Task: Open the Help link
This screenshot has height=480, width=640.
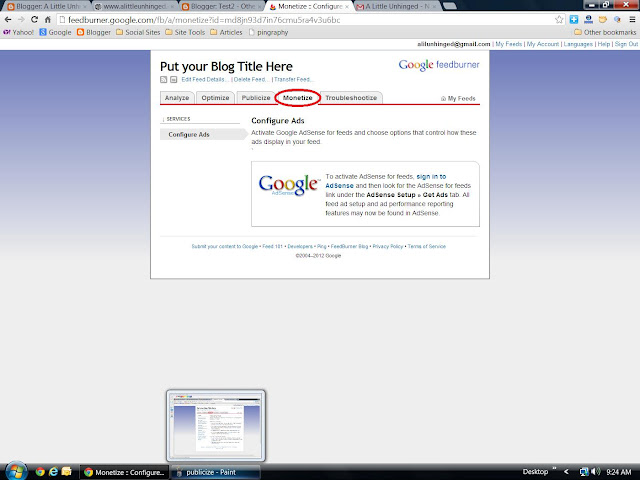Action: 604,44
